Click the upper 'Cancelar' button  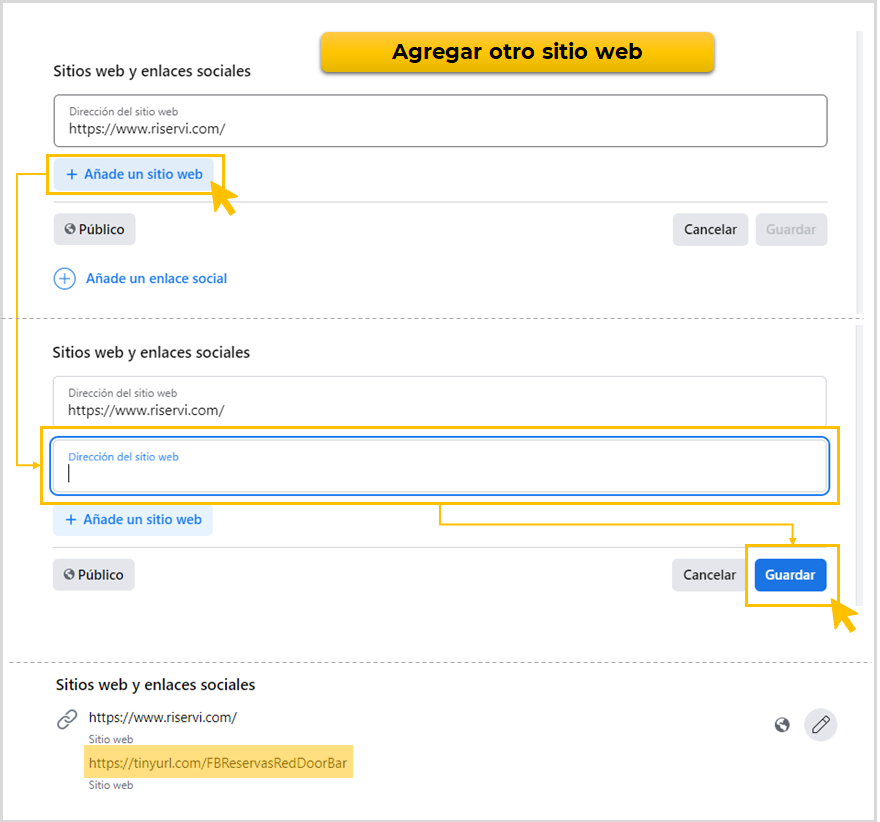click(x=710, y=229)
